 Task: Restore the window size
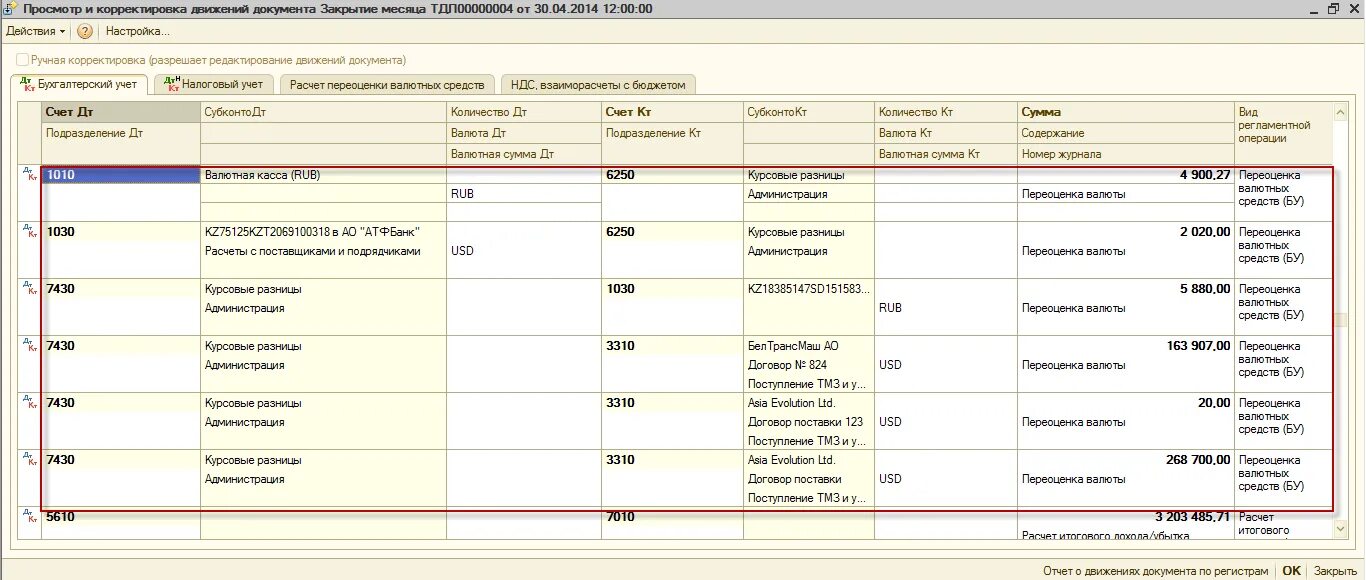[x=1332, y=8]
